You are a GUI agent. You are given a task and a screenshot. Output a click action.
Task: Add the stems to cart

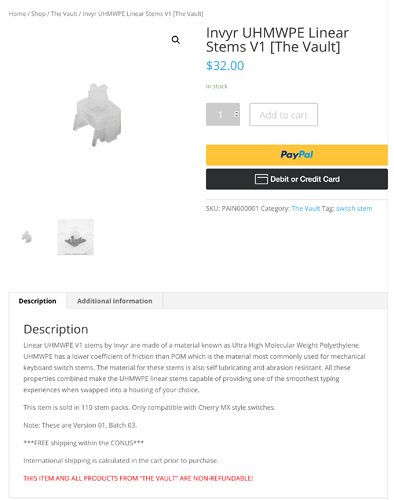[x=284, y=115]
